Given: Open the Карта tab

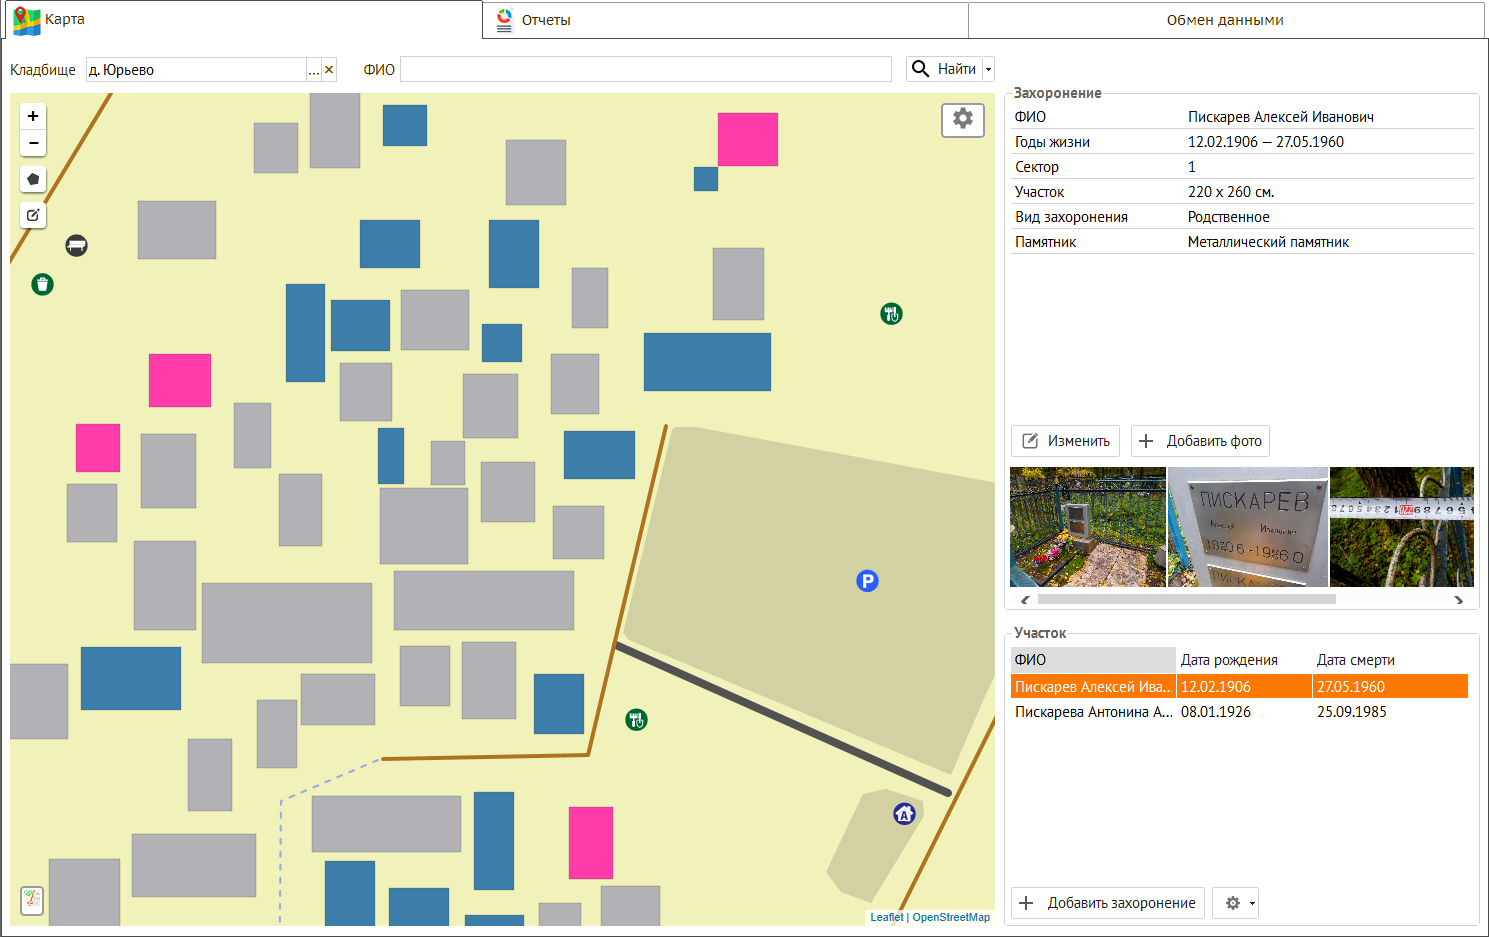Looking at the screenshot, I should tap(243, 20).
